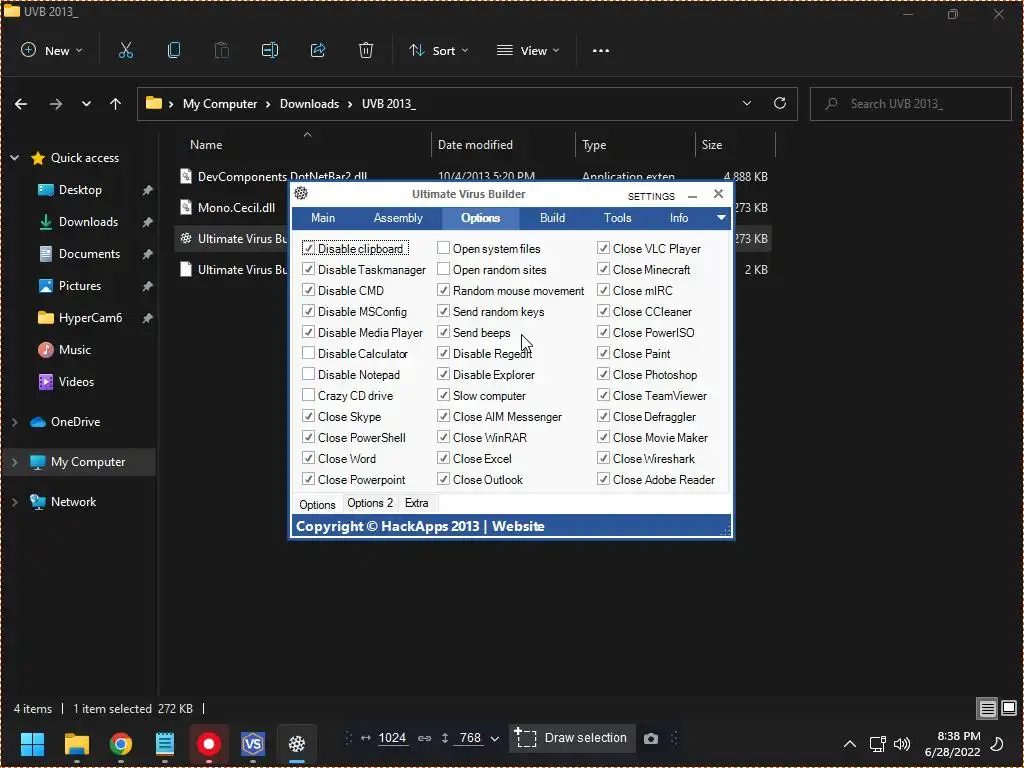The height and width of the screenshot is (768, 1024).
Task: Open File Explorer from the taskbar
Action: point(76,743)
